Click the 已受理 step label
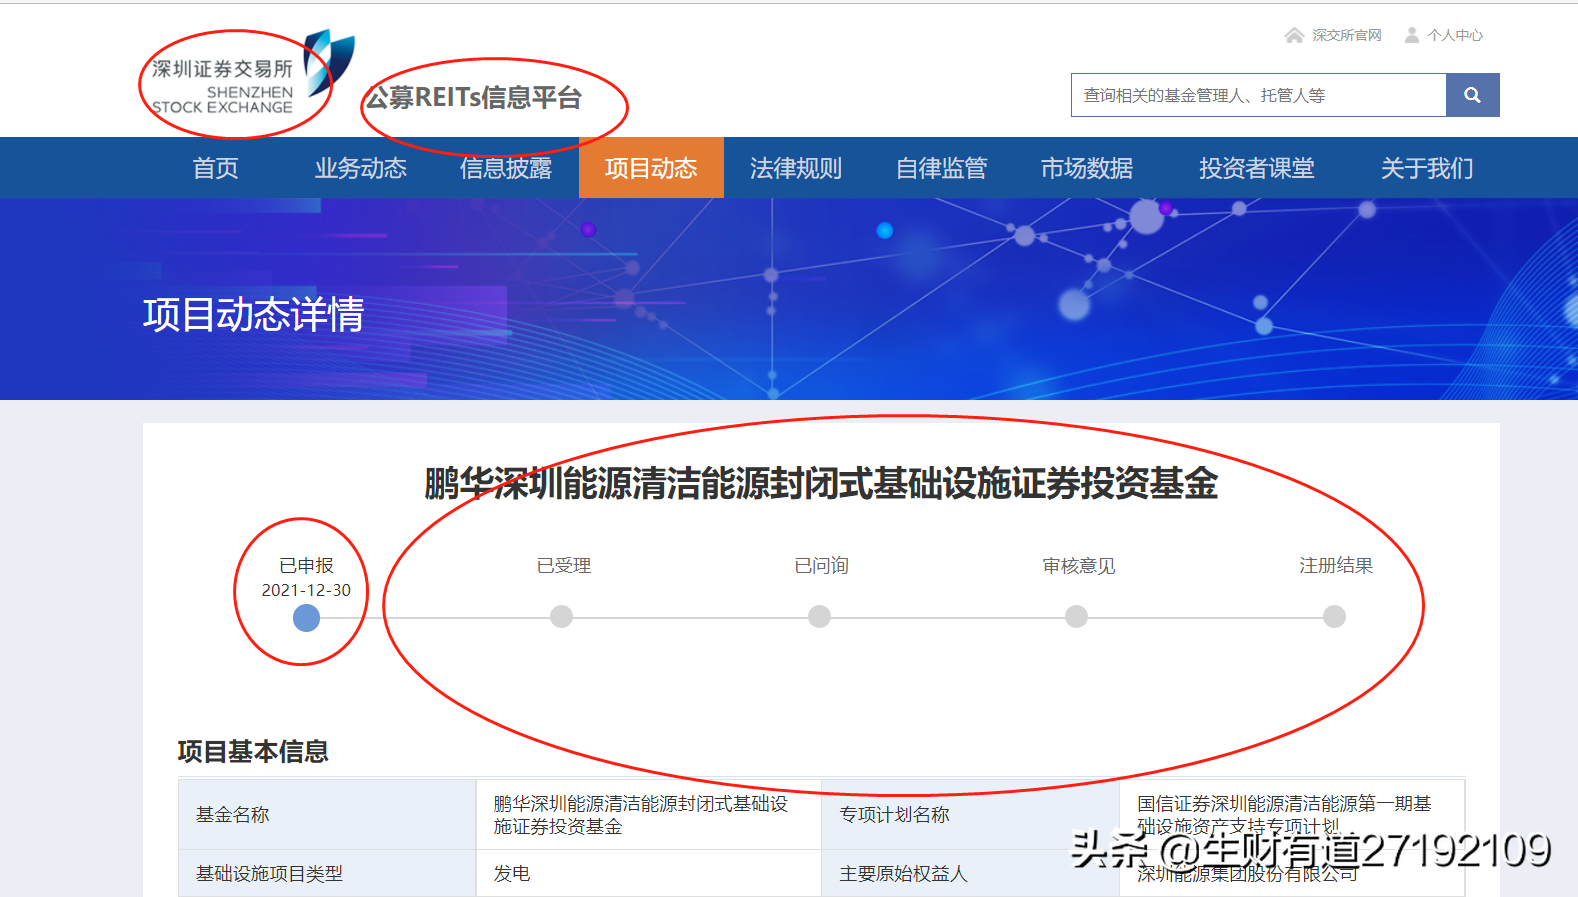The height and width of the screenshot is (897, 1578). pyautogui.click(x=564, y=566)
